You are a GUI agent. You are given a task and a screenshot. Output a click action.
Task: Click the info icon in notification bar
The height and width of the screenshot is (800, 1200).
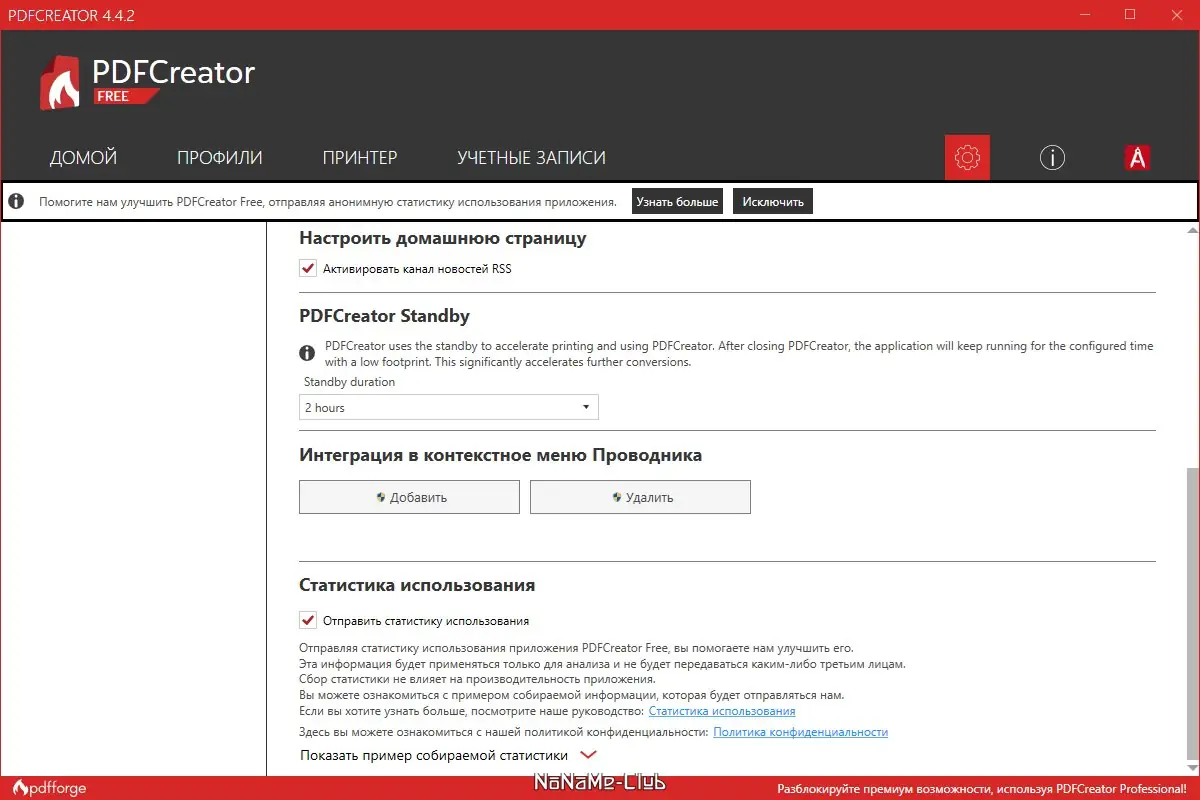[16, 201]
